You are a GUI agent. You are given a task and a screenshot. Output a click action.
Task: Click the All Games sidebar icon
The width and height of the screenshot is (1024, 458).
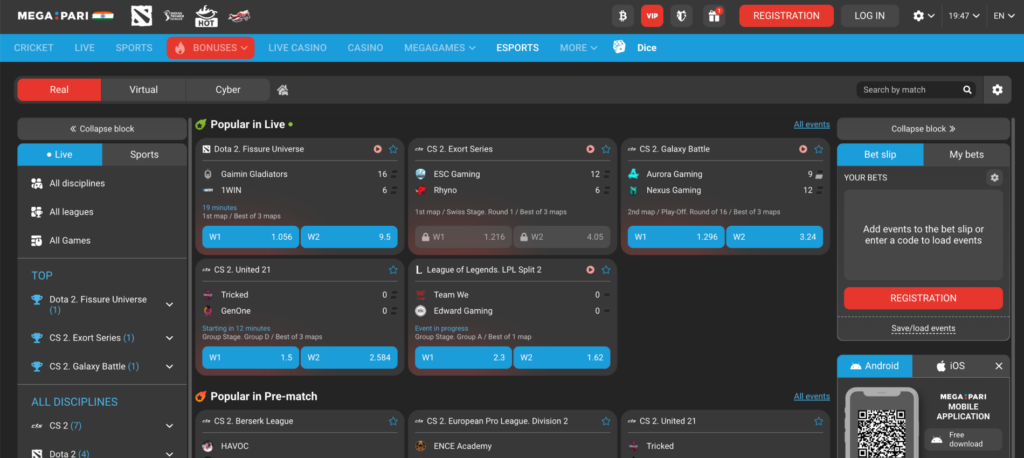[37, 240]
